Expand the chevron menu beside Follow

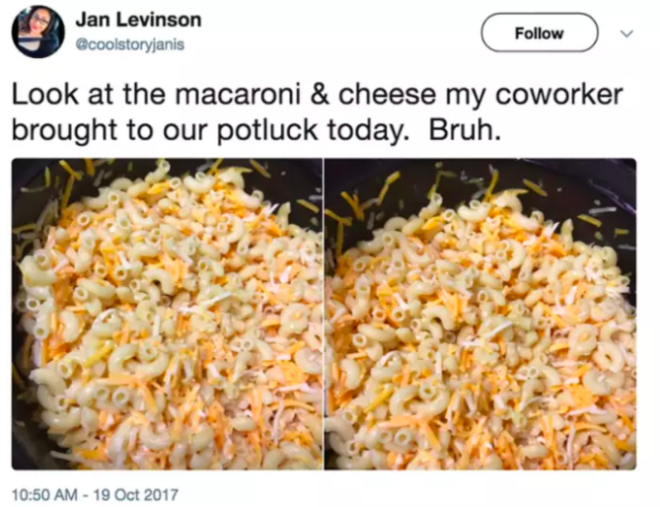pos(627,33)
